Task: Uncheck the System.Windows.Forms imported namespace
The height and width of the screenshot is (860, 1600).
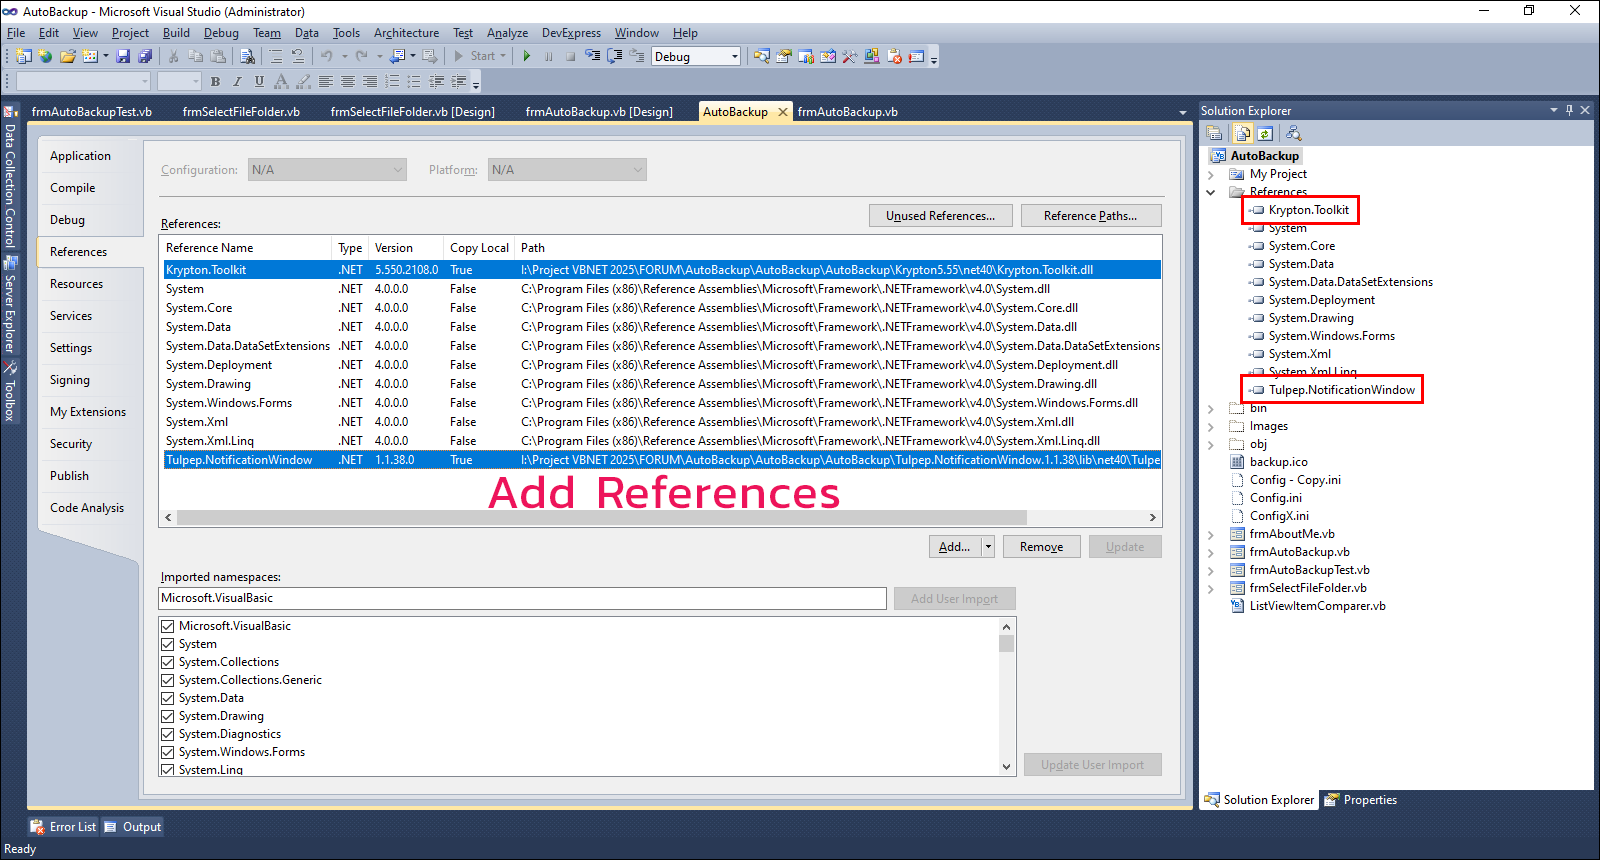Action: [x=168, y=752]
